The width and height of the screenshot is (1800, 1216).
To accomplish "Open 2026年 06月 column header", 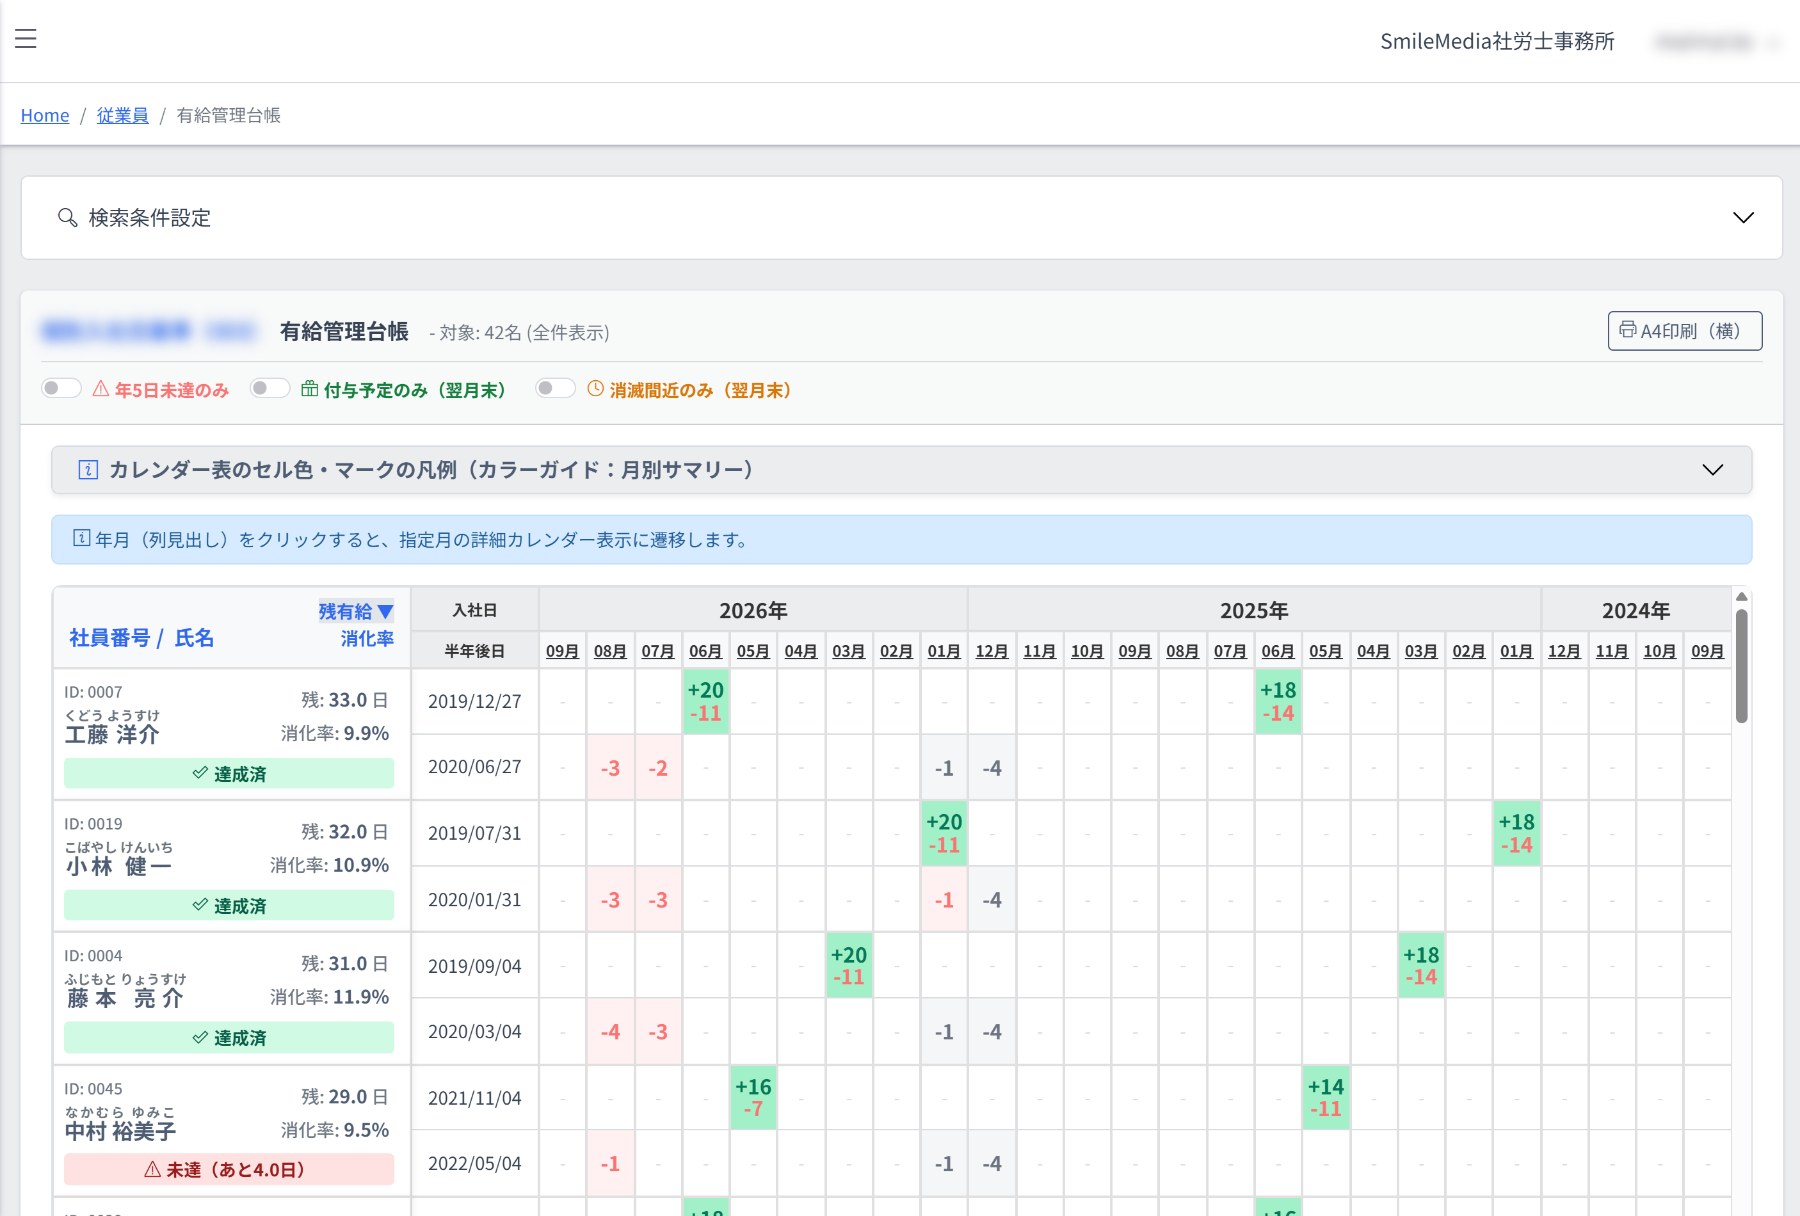I will tap(705, 651).
